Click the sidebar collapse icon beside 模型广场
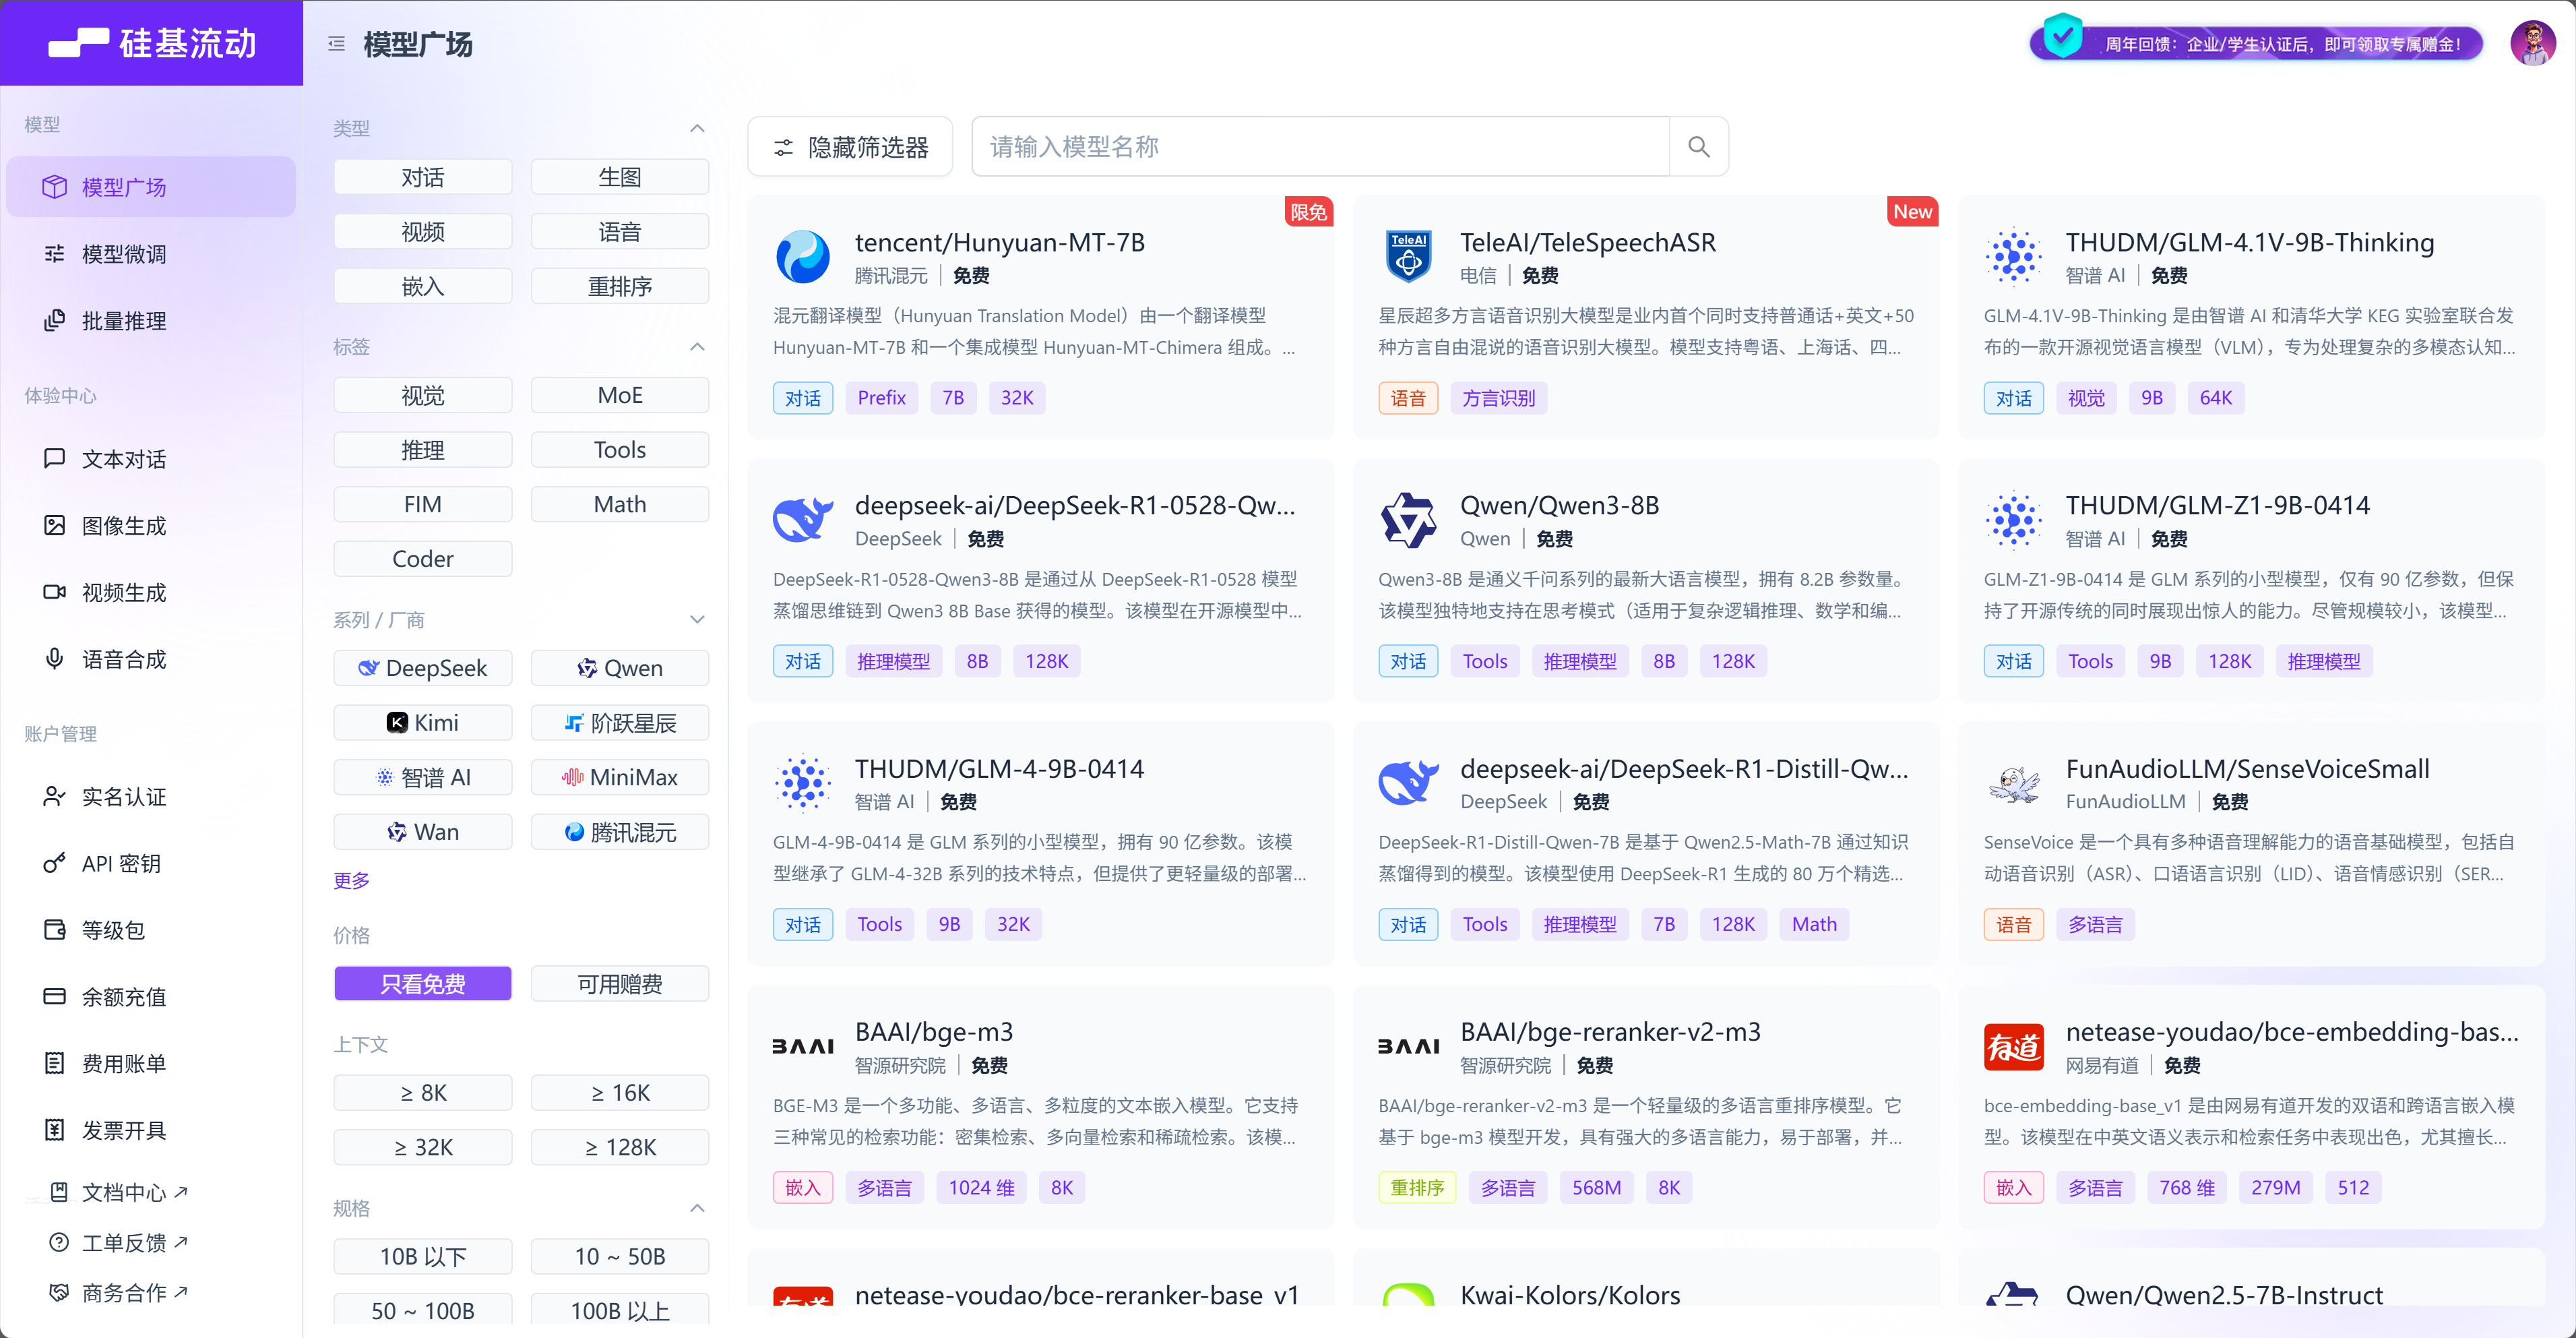Viewport: 2576px width, 1338px height. coord(336,44)
